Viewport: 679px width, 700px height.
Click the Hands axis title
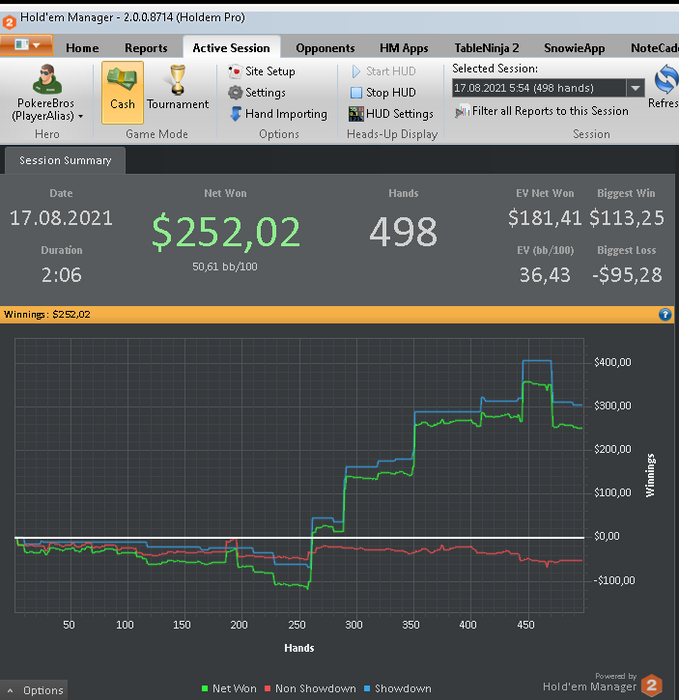(299, 648)
